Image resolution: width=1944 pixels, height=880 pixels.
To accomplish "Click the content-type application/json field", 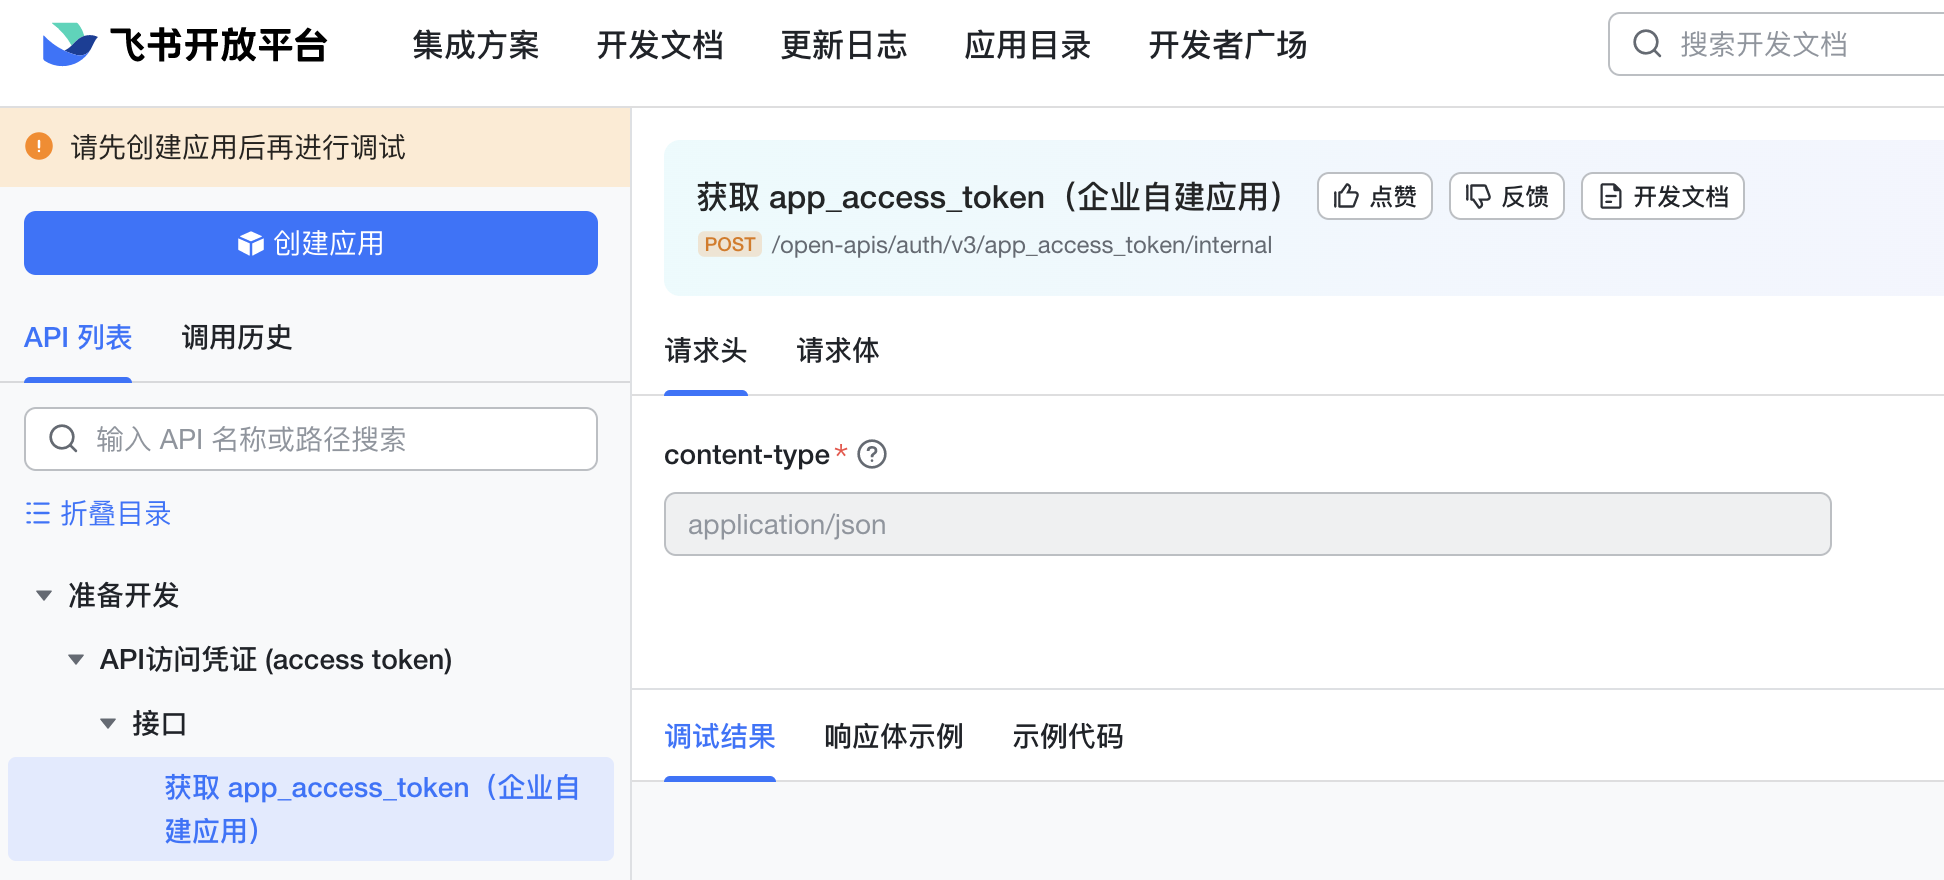I will click(1248, 524).
